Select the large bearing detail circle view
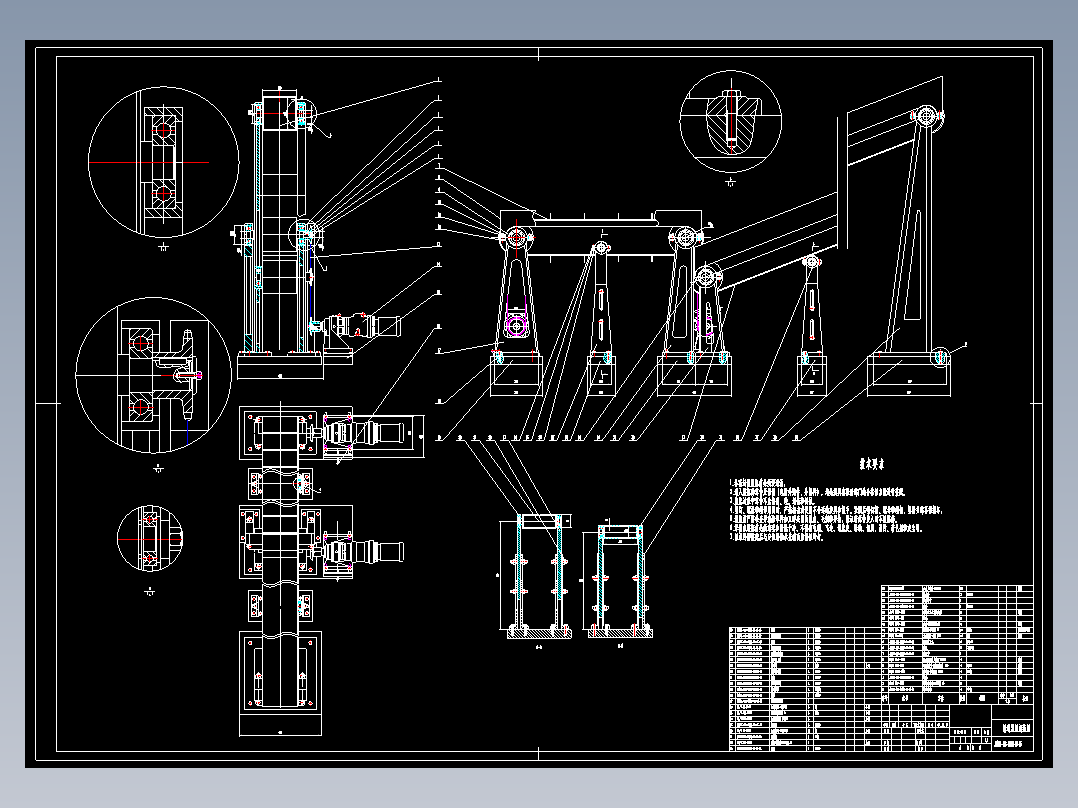The image size is (1078, 808). tap(164, 162)
